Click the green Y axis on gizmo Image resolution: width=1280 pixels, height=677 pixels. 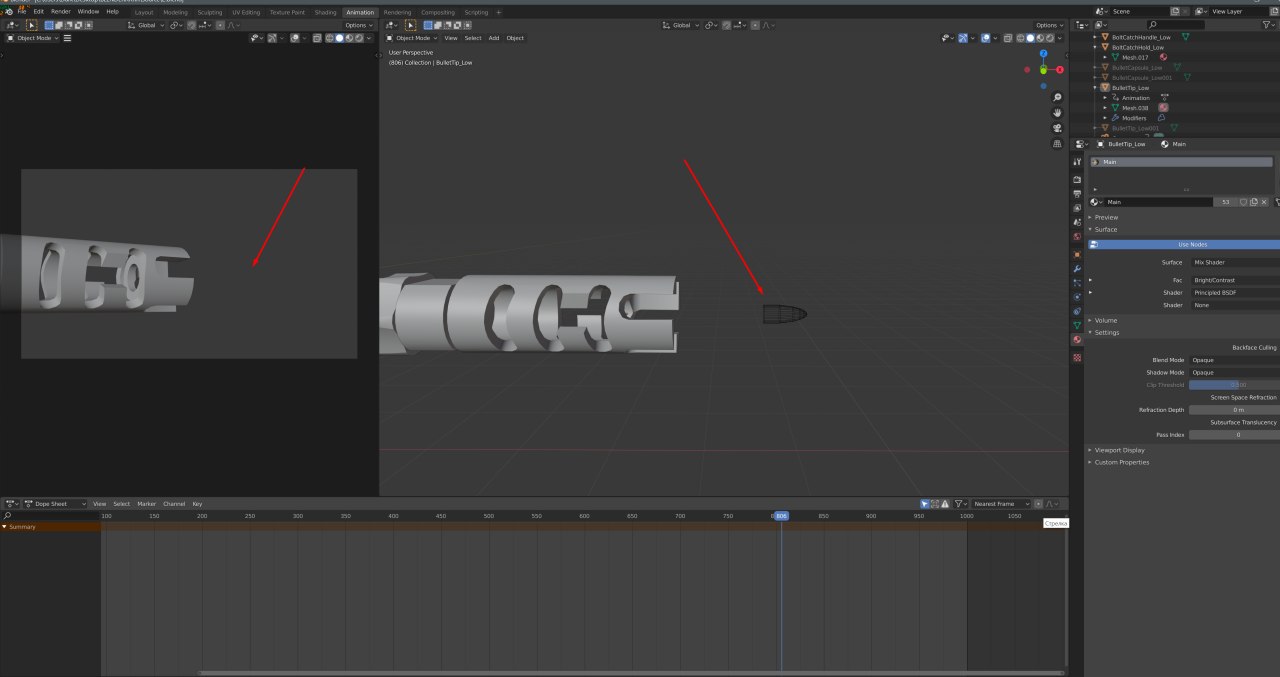[x=1043, y=70]
